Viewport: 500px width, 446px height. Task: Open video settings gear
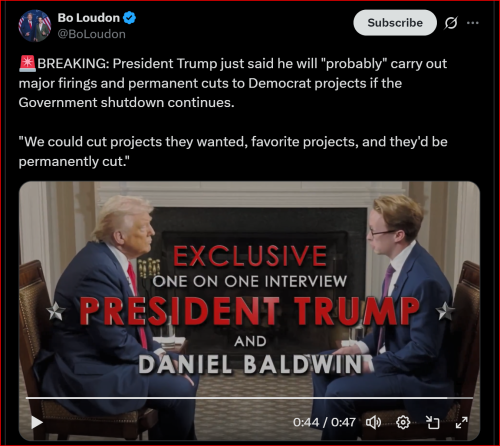pos(403,423)
